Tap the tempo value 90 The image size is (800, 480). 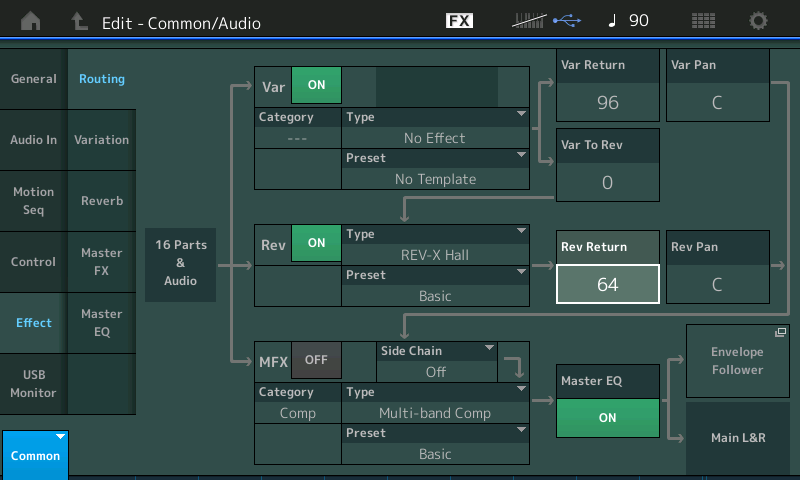click(x=639, y=21)
